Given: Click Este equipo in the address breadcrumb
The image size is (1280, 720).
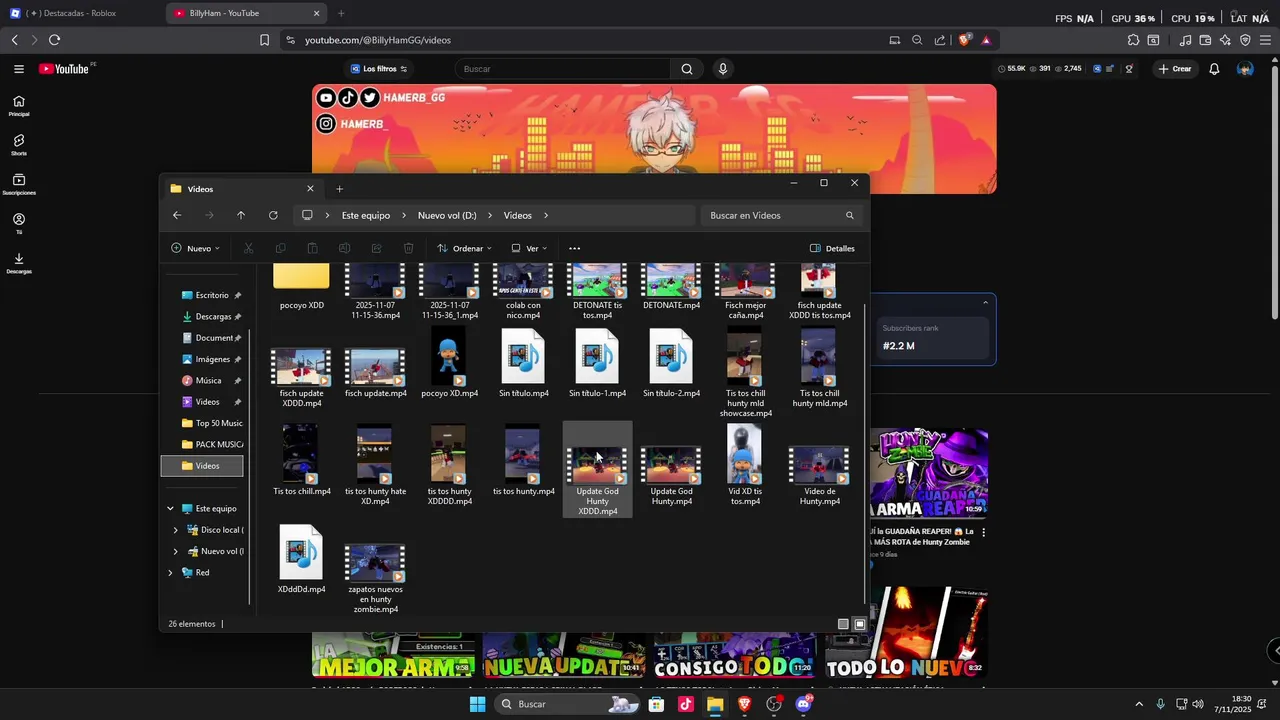Looking at the screenshot, I should point(366,215).
